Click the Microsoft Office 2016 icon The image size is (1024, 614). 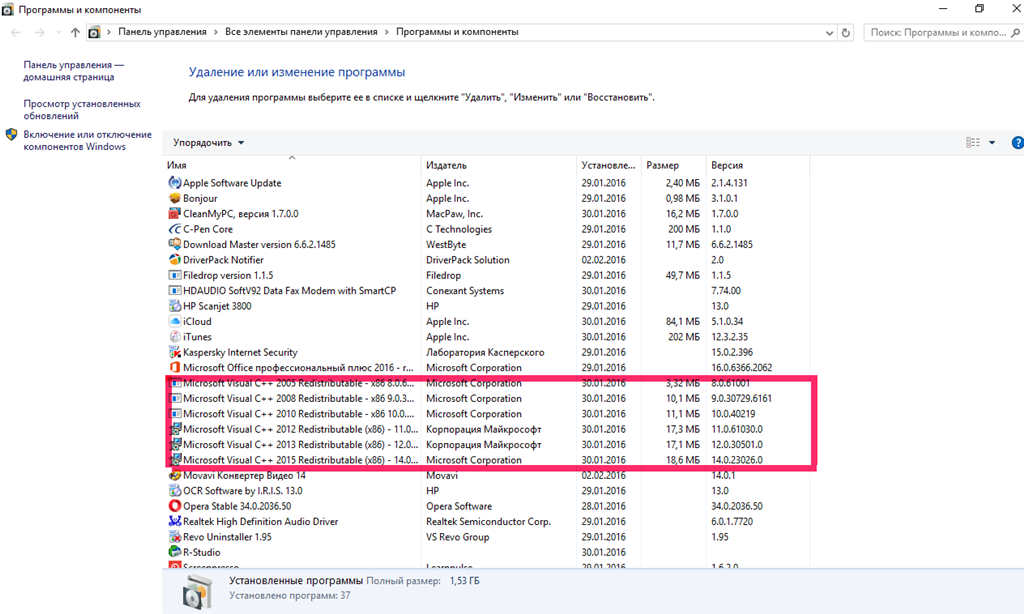(174, 367)
